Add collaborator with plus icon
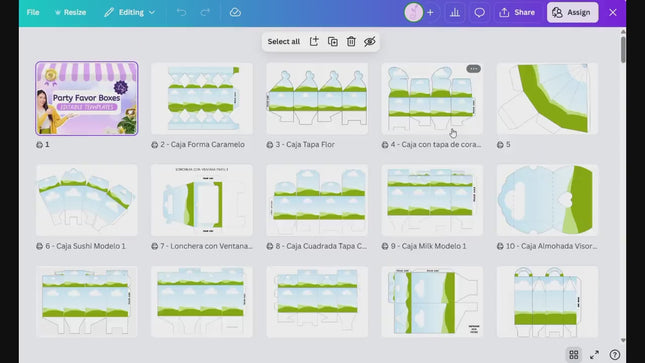Screen dimensions: 645x363 (x=430, y=12)
